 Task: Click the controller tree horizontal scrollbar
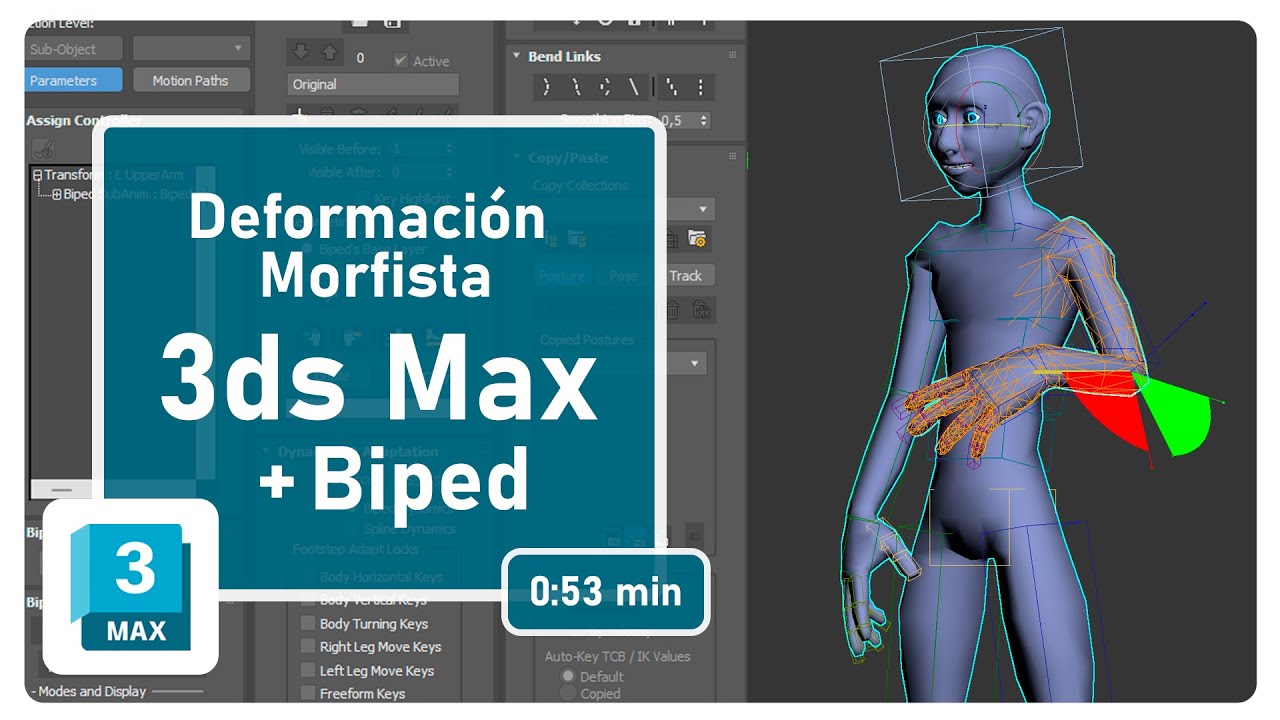(62, 490)
